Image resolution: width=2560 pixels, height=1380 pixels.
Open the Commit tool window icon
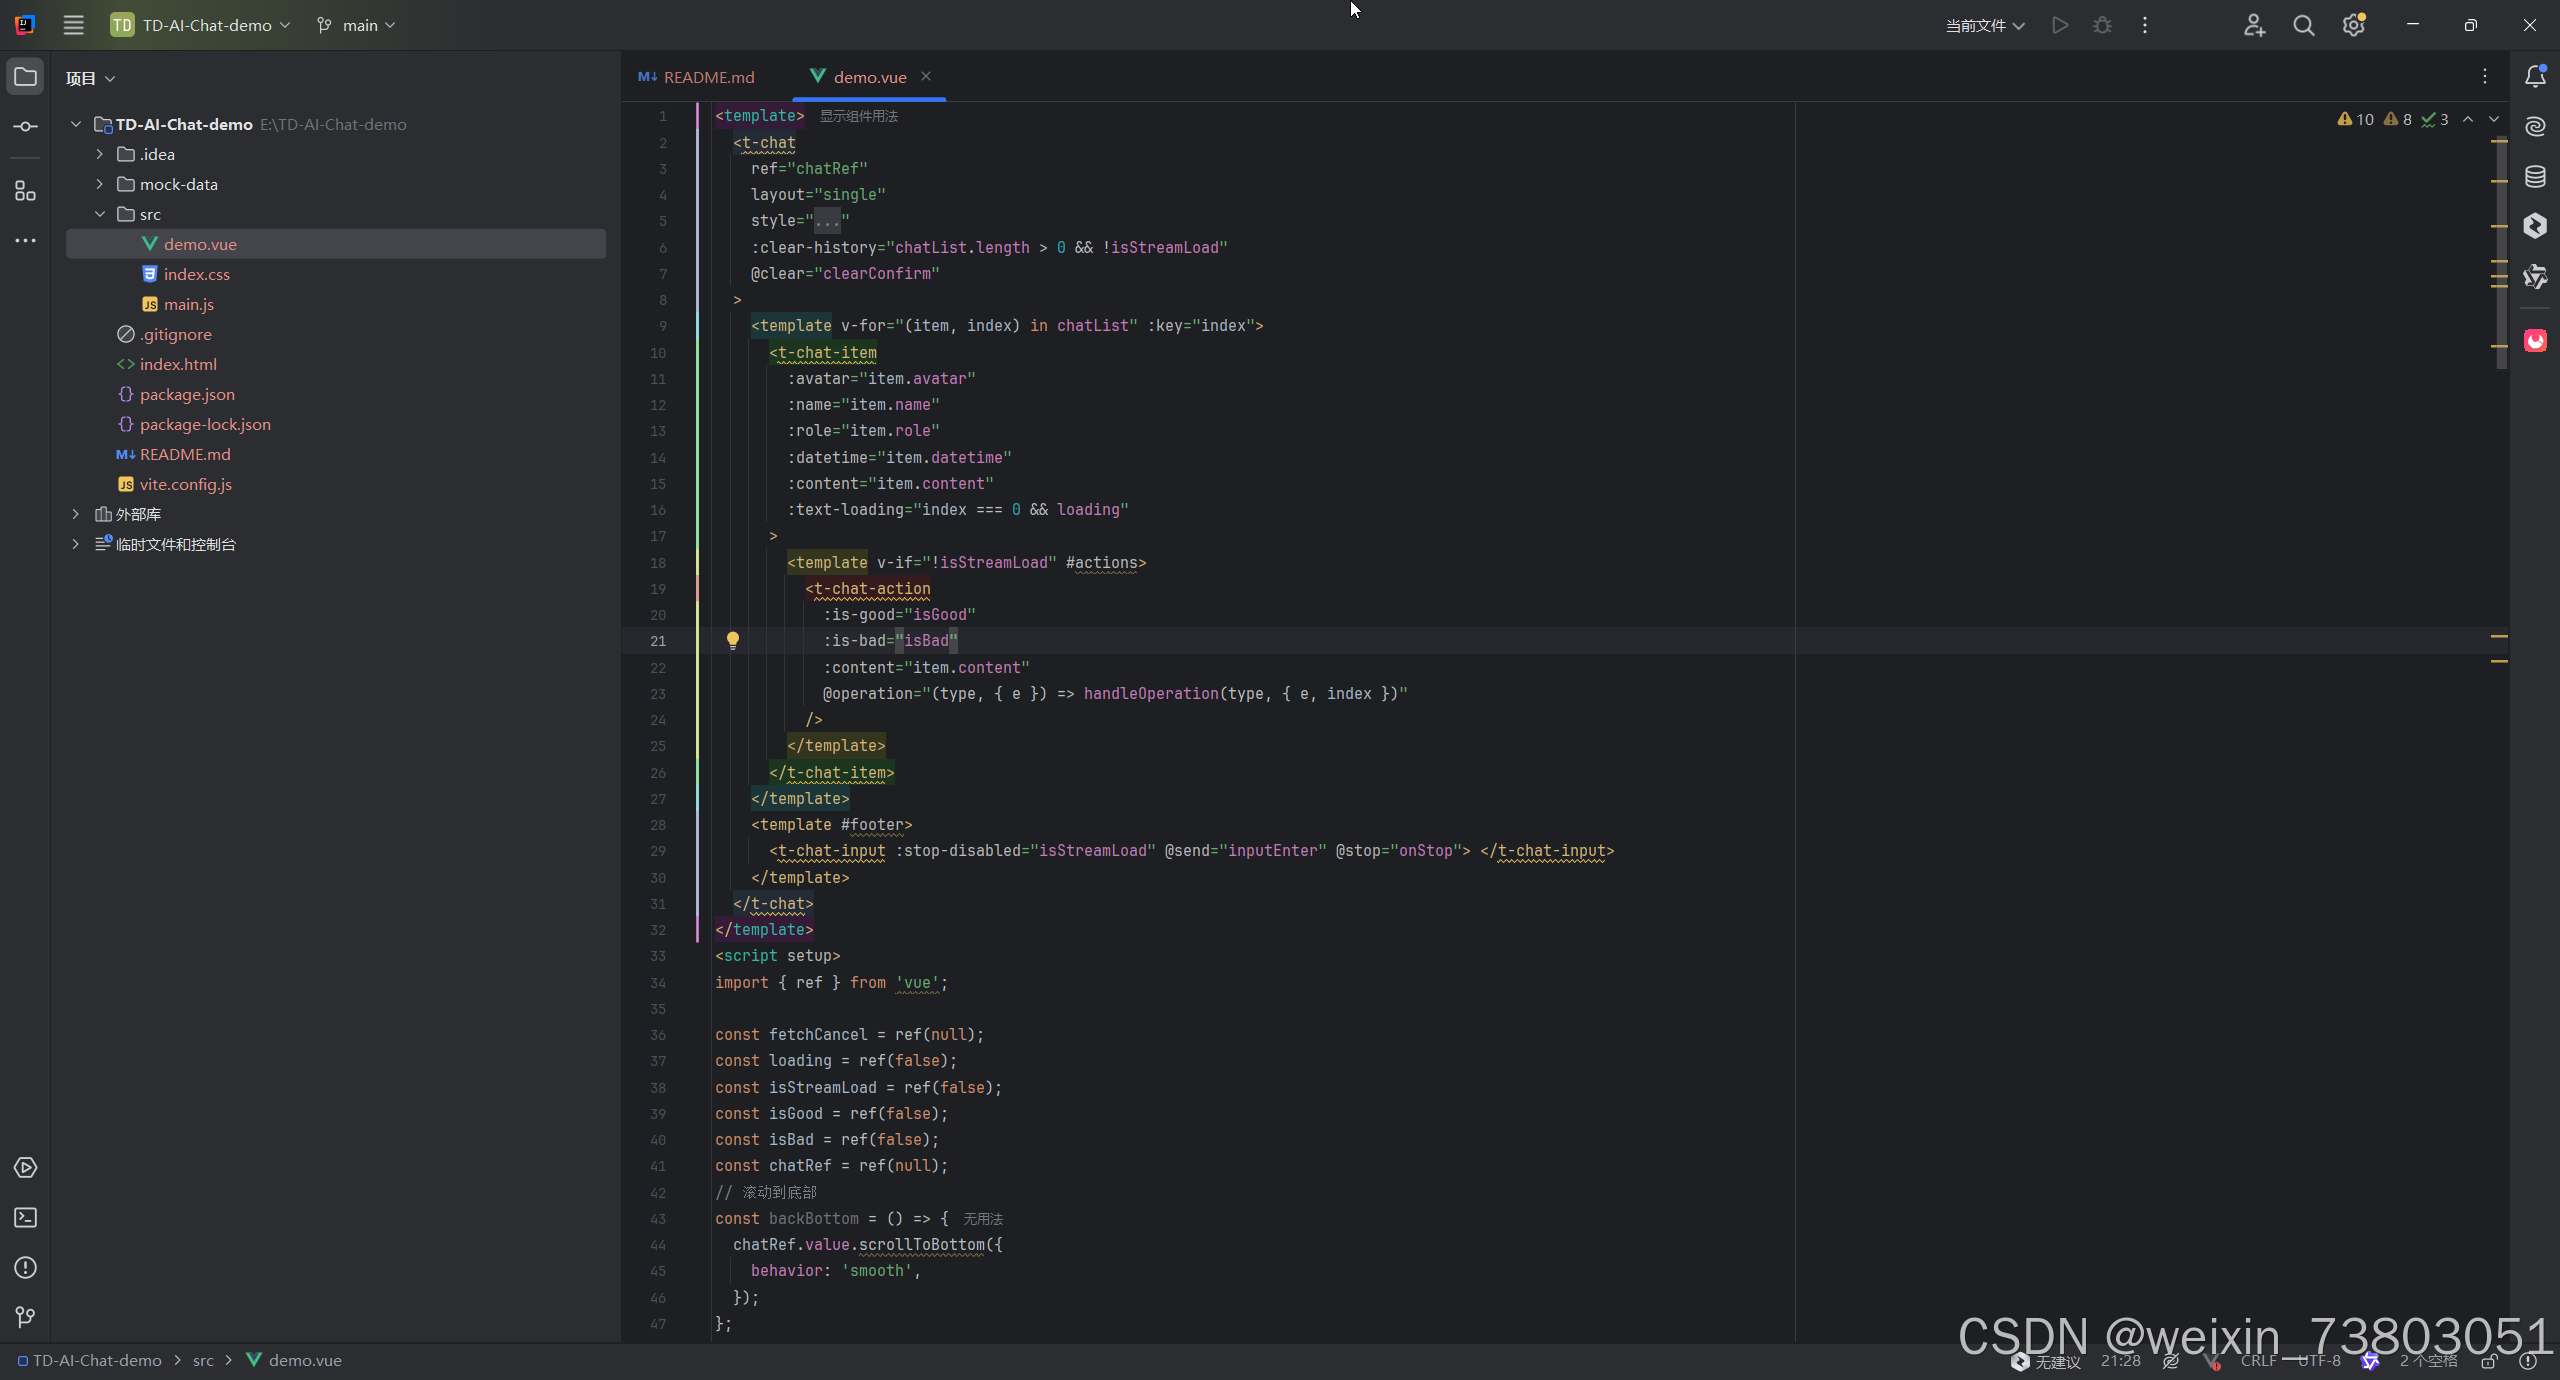26,127
